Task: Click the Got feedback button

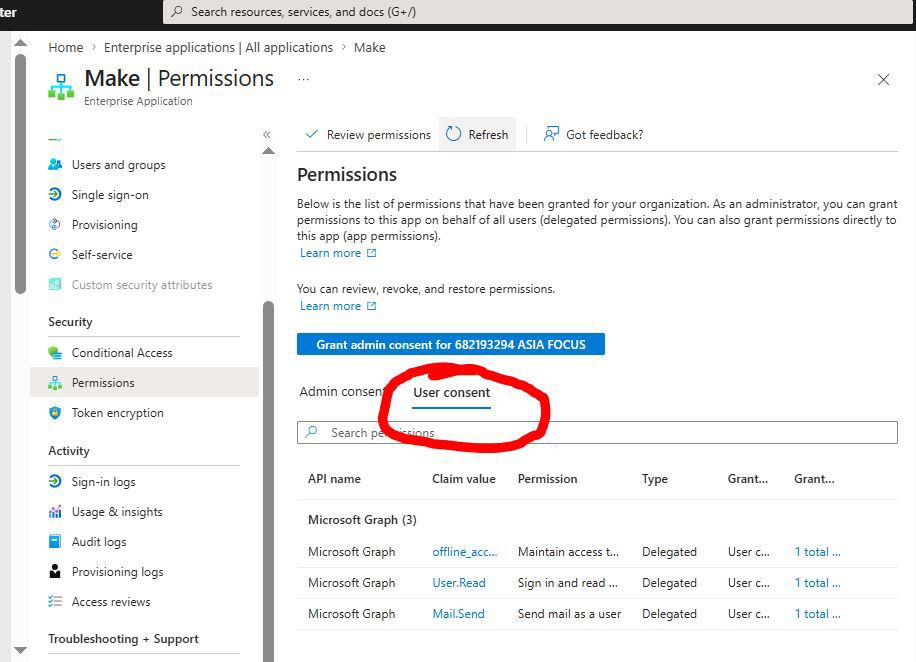Action: [x=593, y=134]
